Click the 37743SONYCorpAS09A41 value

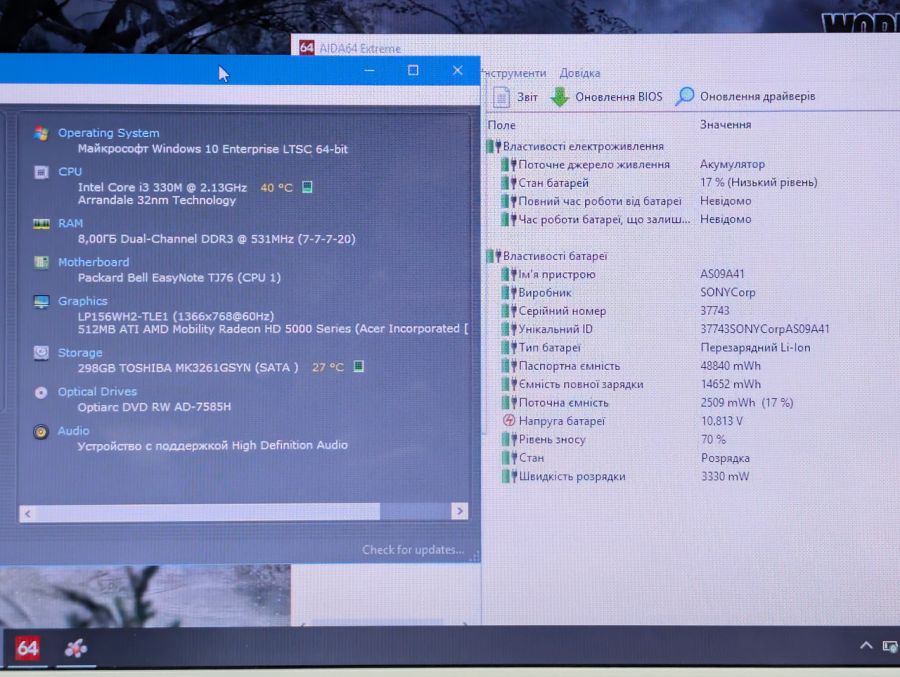click(x=765, y=328)
